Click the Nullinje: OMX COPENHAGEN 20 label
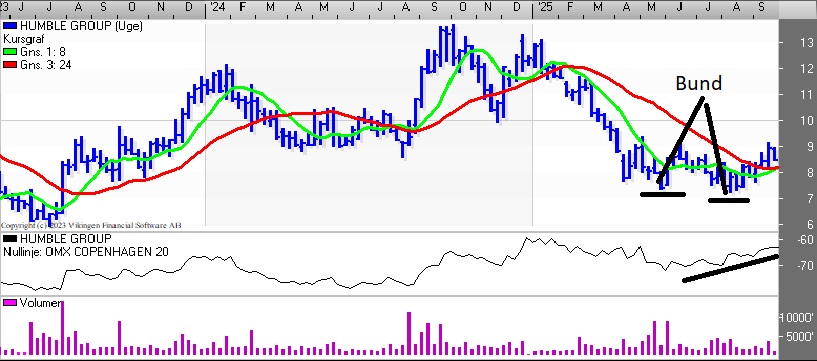Image resolution: width=817 pixels, height=361 pixels. tap(86, 252)
